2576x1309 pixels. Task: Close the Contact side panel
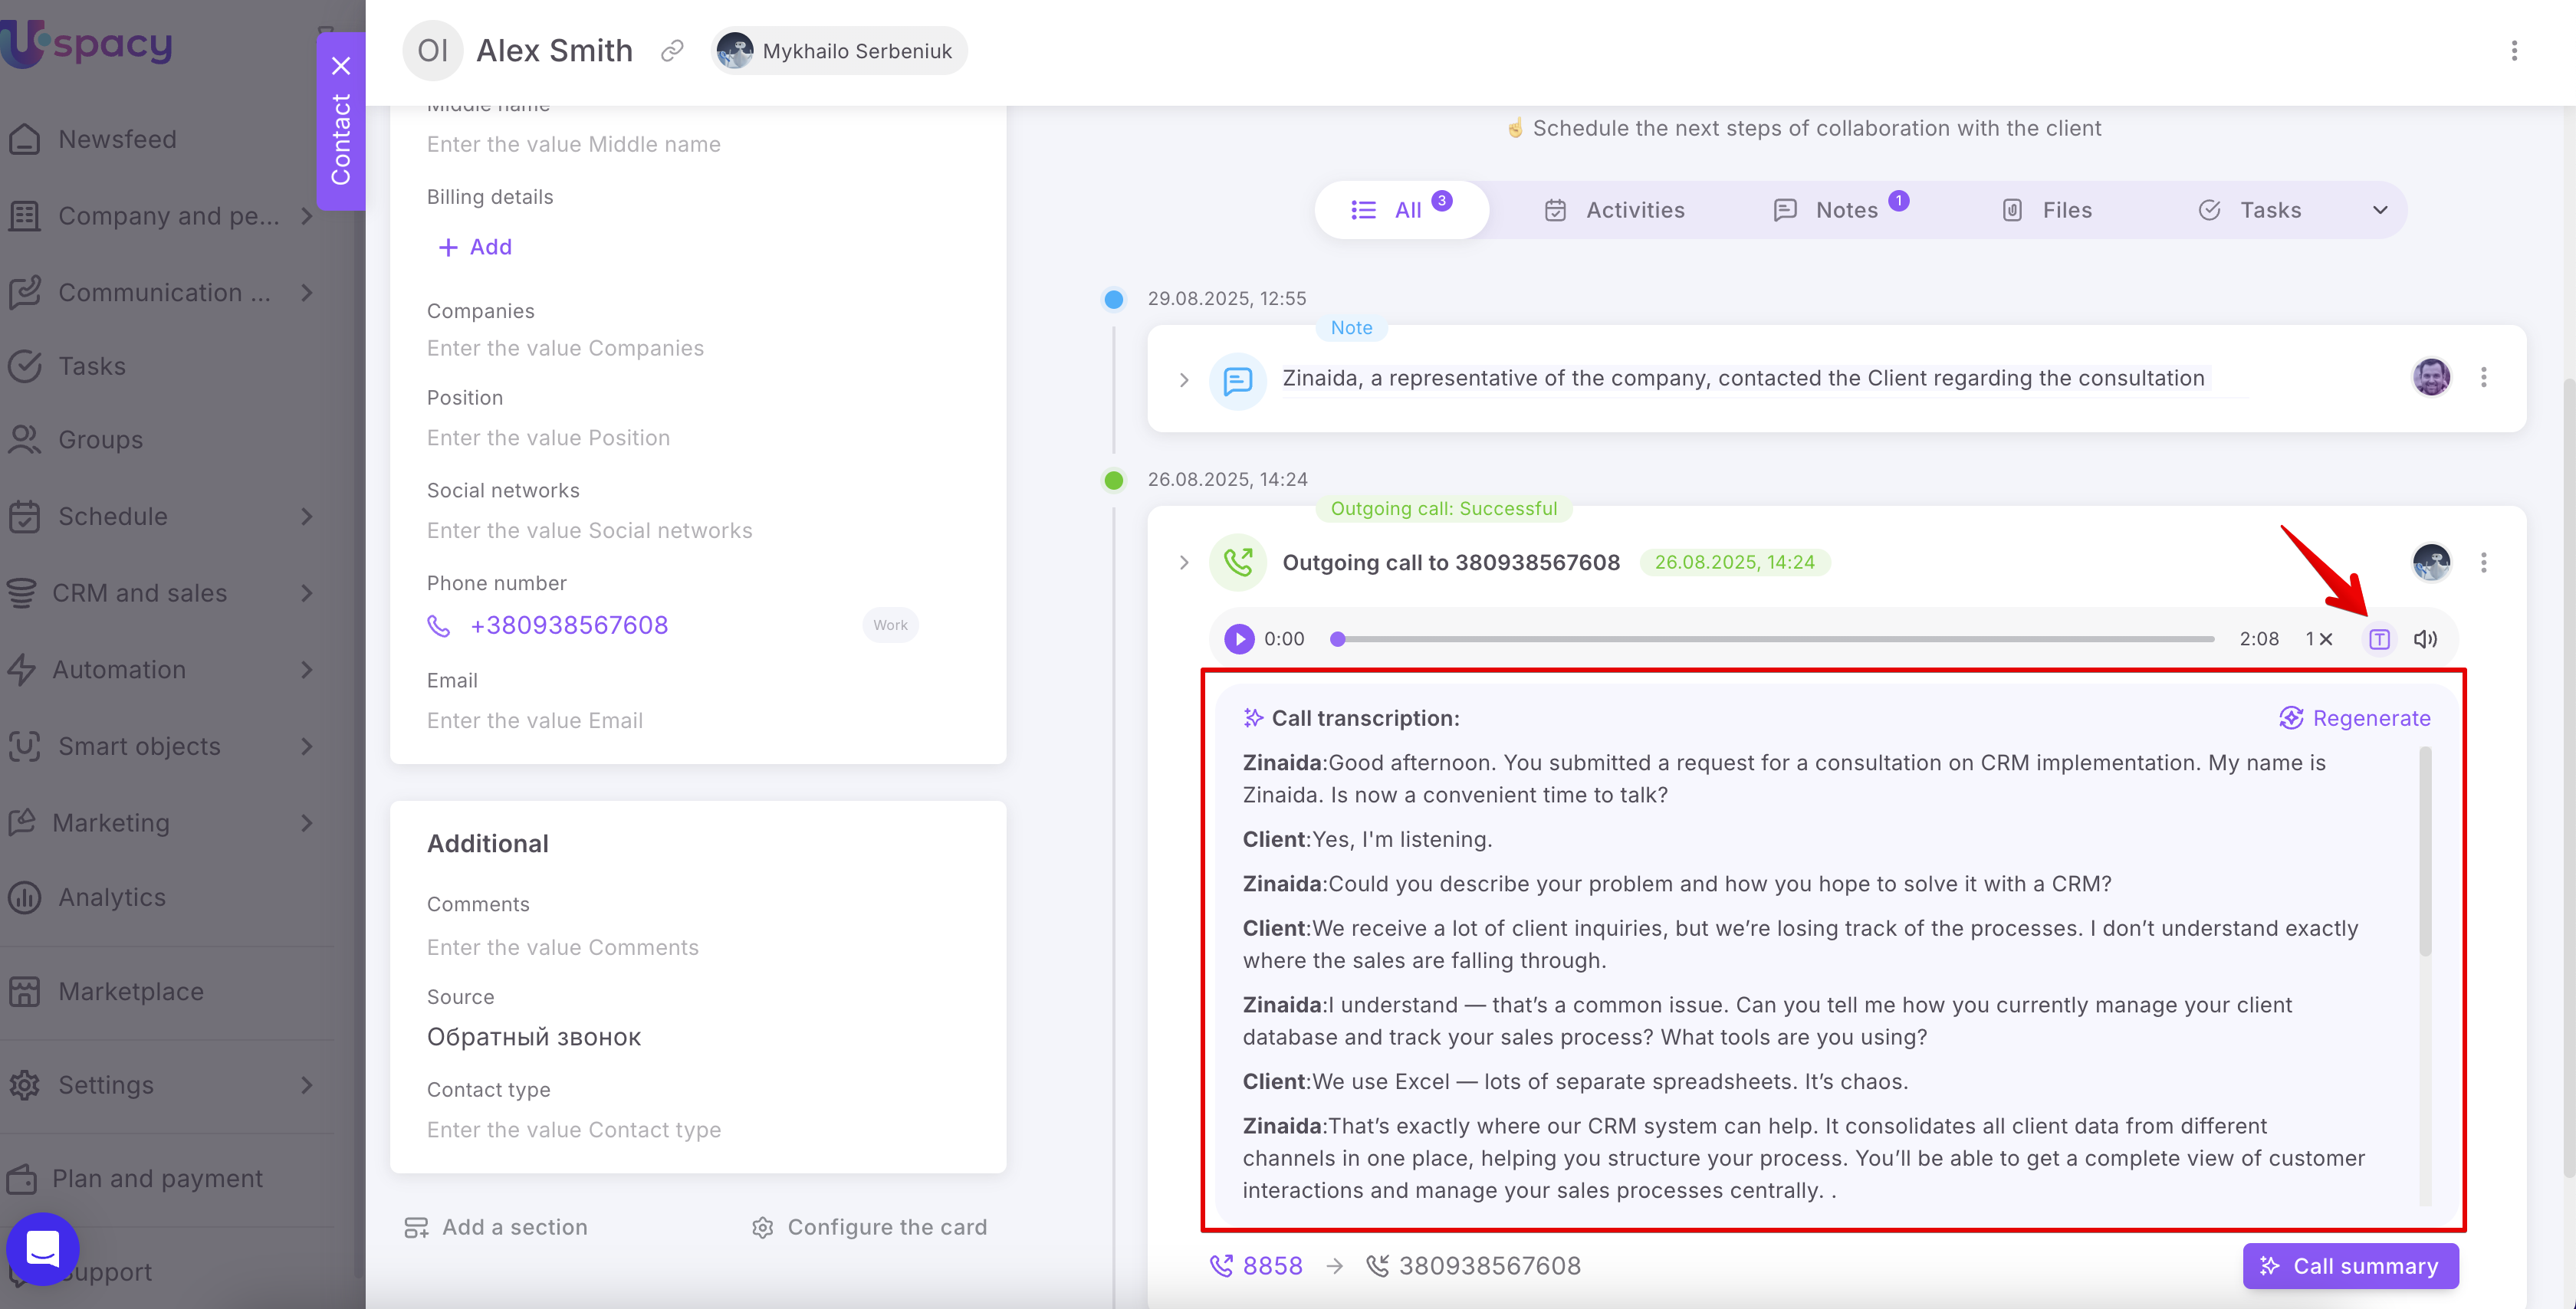click(x=341, y=66)
